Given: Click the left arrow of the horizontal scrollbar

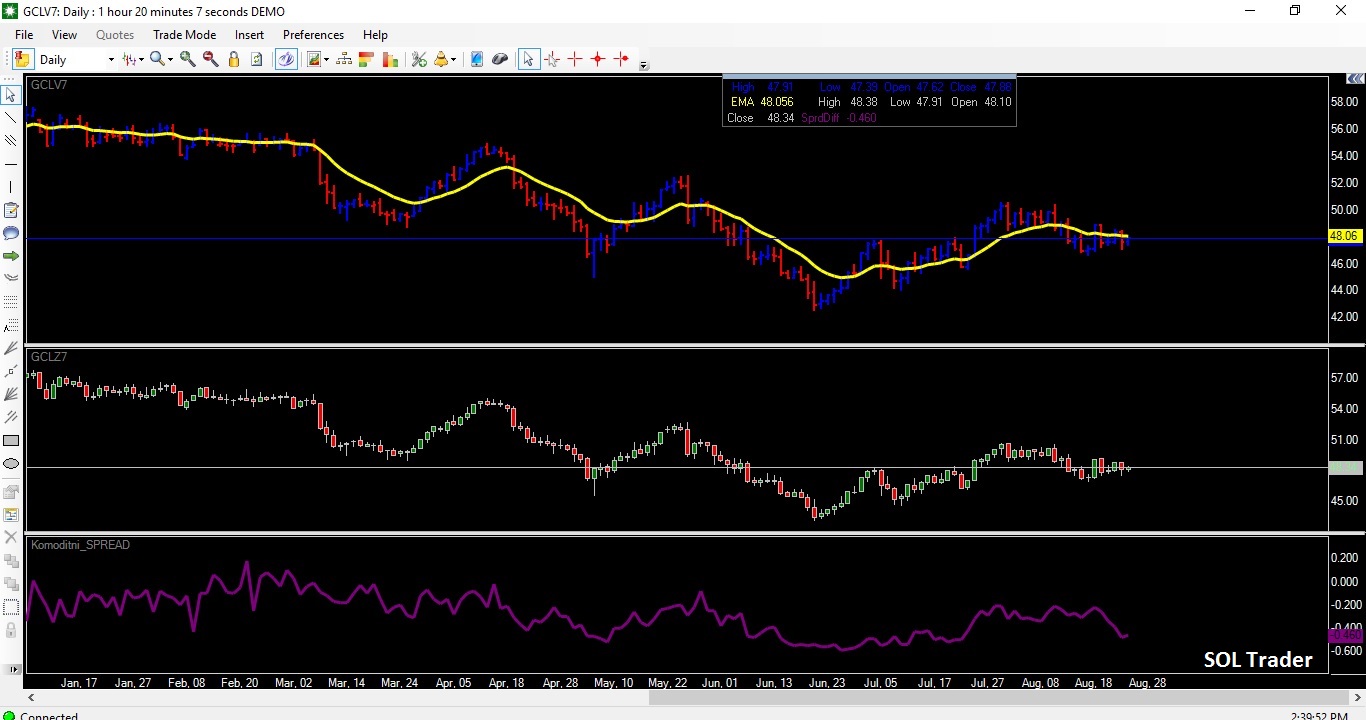Looking at the screenshot, I should [x=30, y=697].
